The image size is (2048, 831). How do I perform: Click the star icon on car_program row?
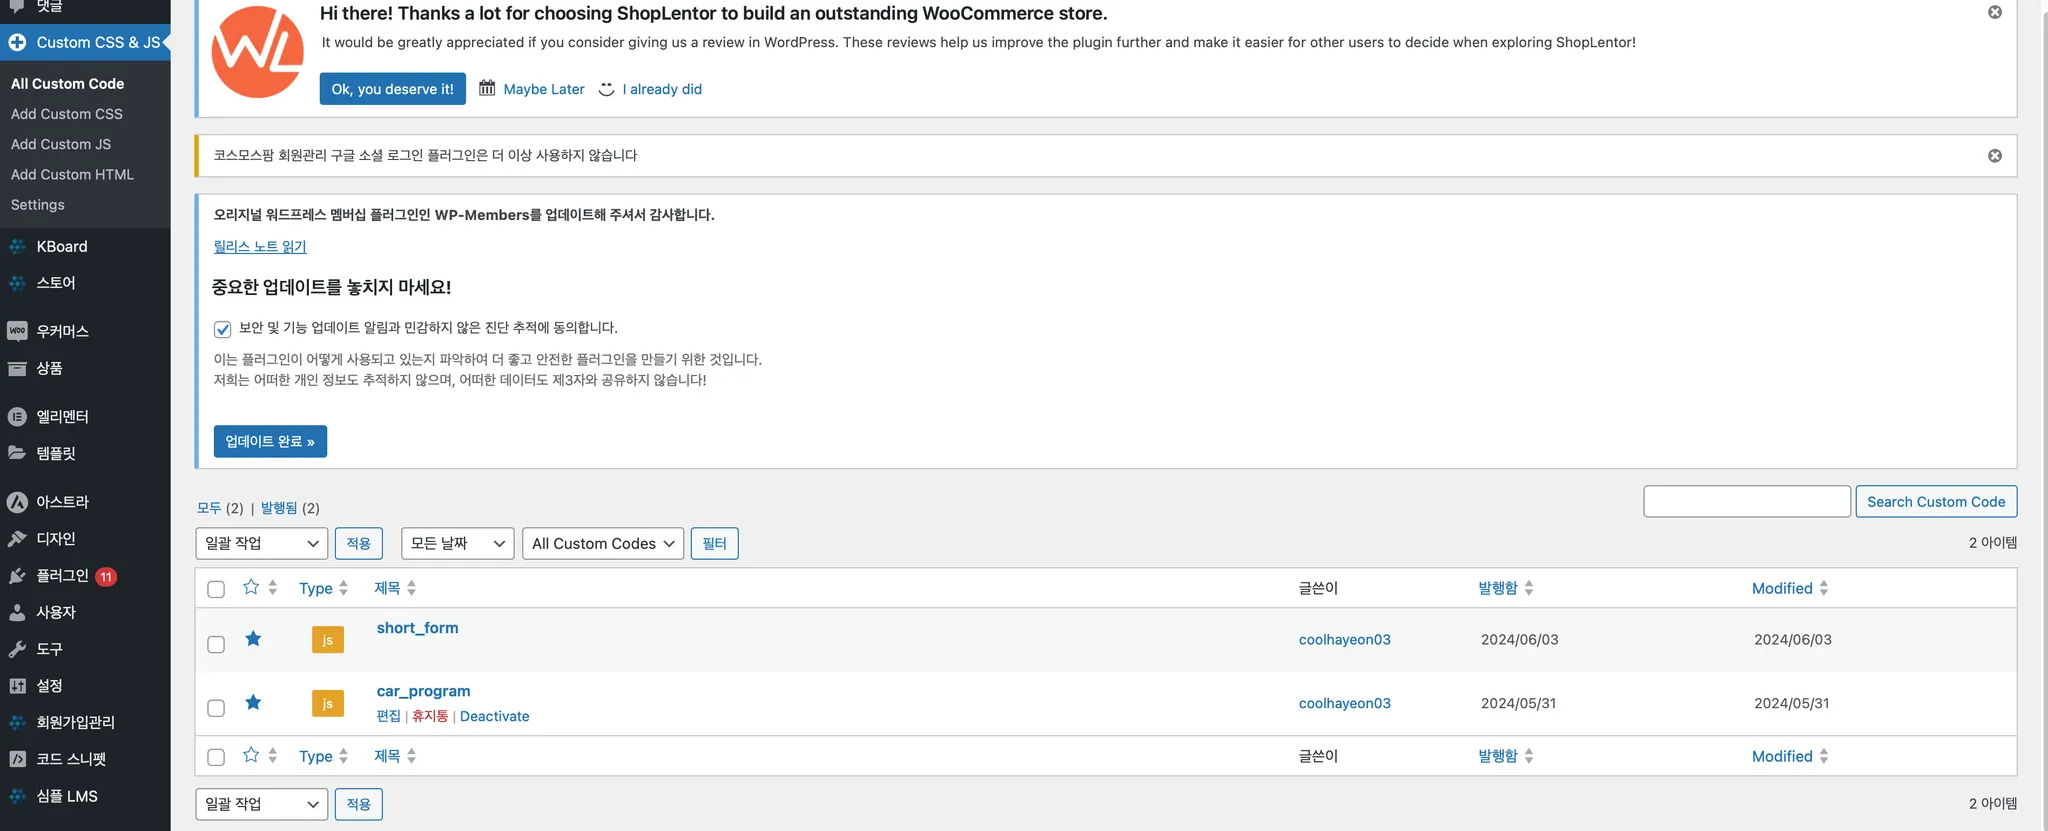pos(253,702)
